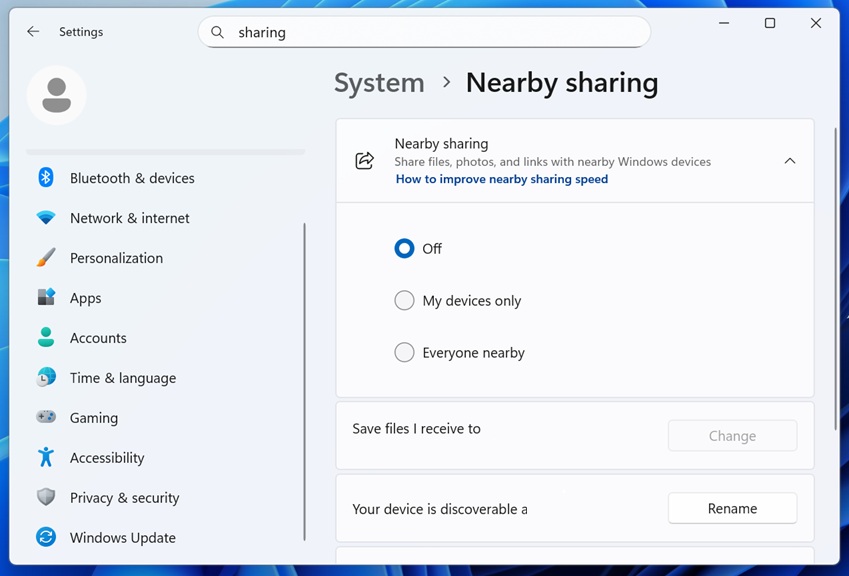The width and height of the screenshot is (849, 576).
Task: Select the Apps icon in sidebar
Action: (46, 298)
